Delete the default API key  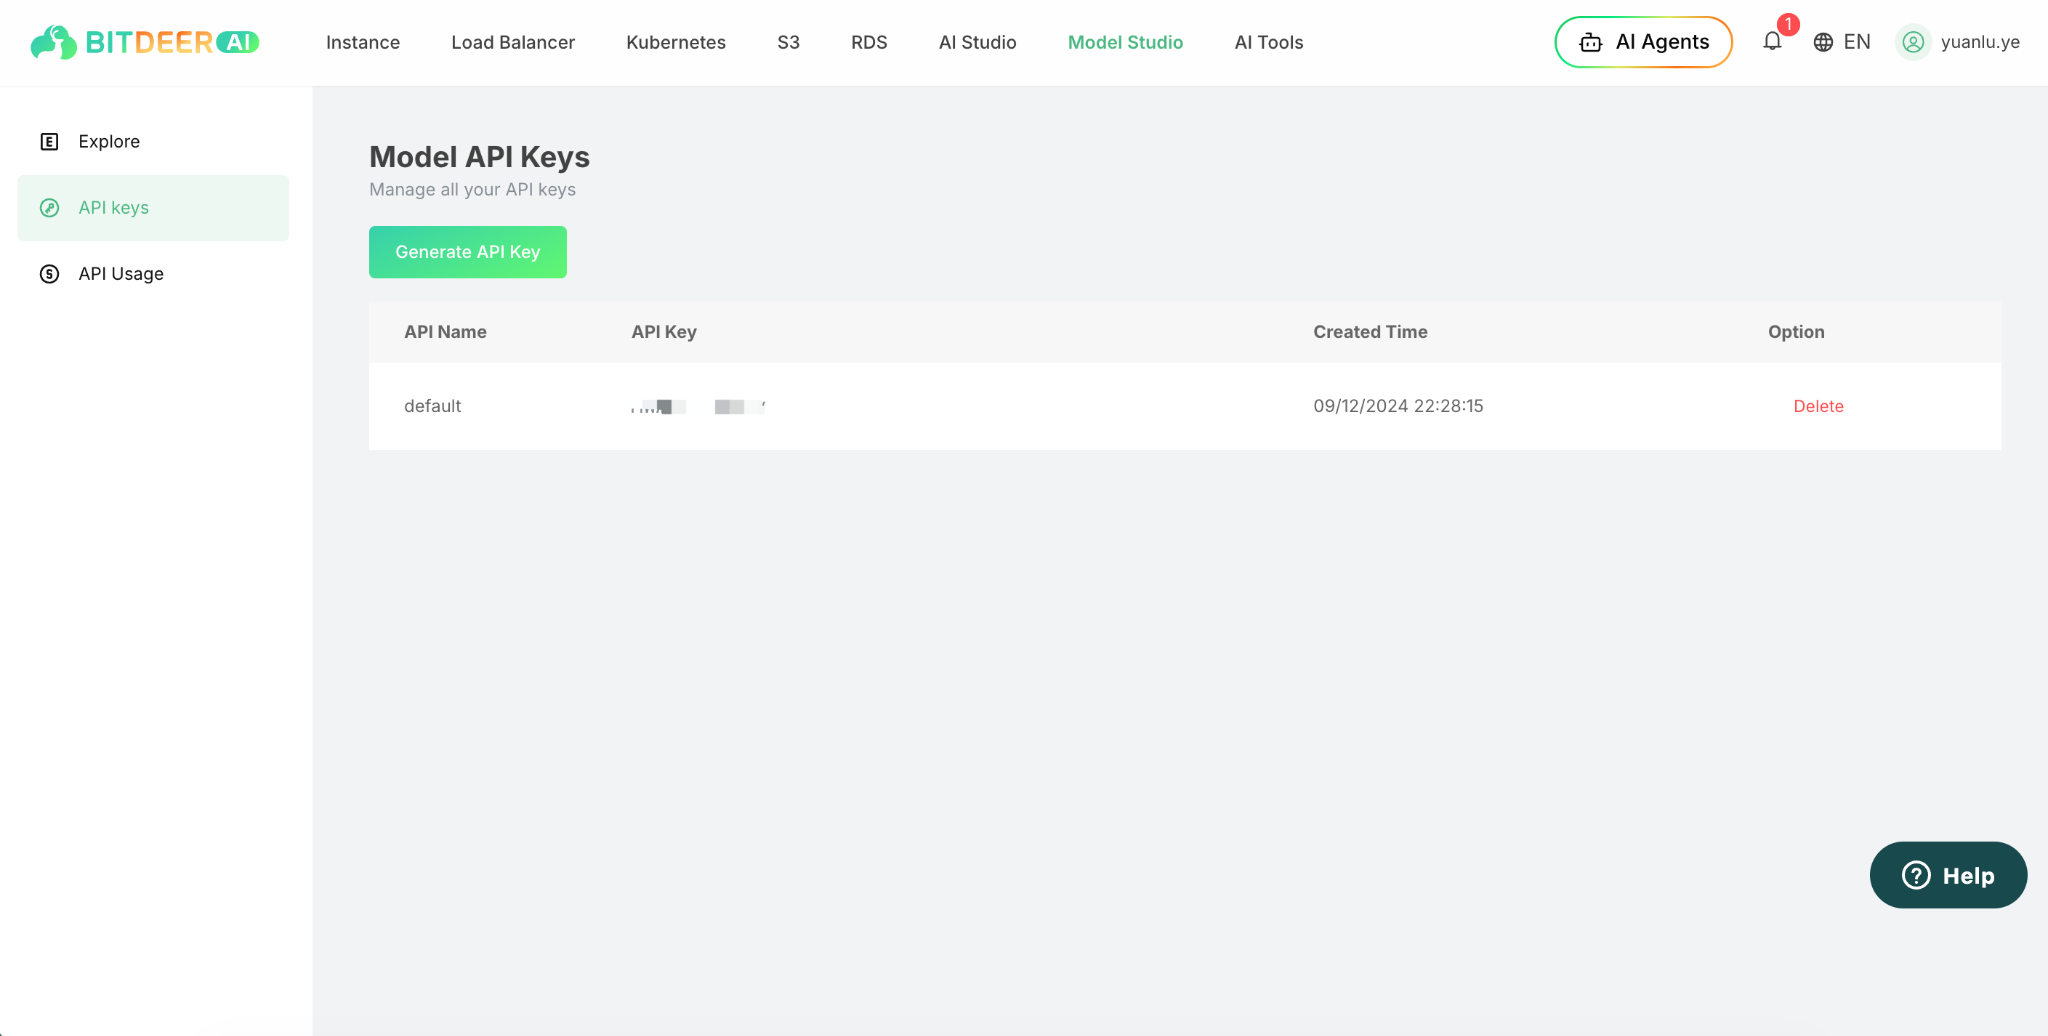point(1818,406)
